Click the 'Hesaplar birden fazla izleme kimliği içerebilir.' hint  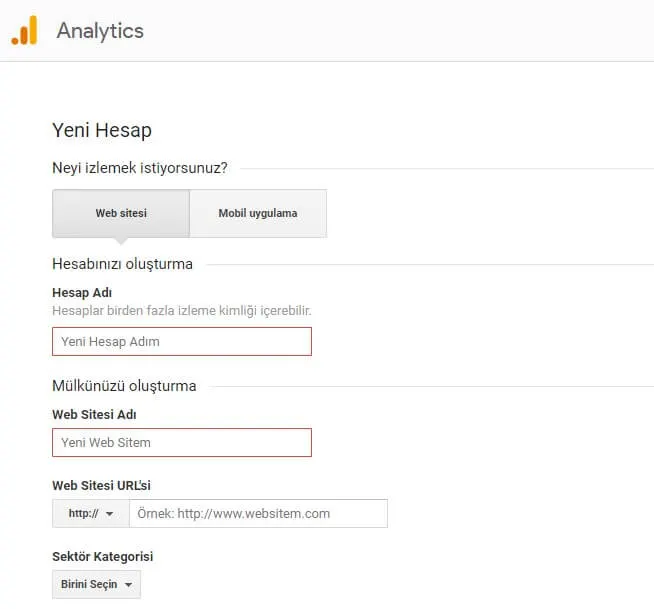pyautogui.click(x=182, y=311)
